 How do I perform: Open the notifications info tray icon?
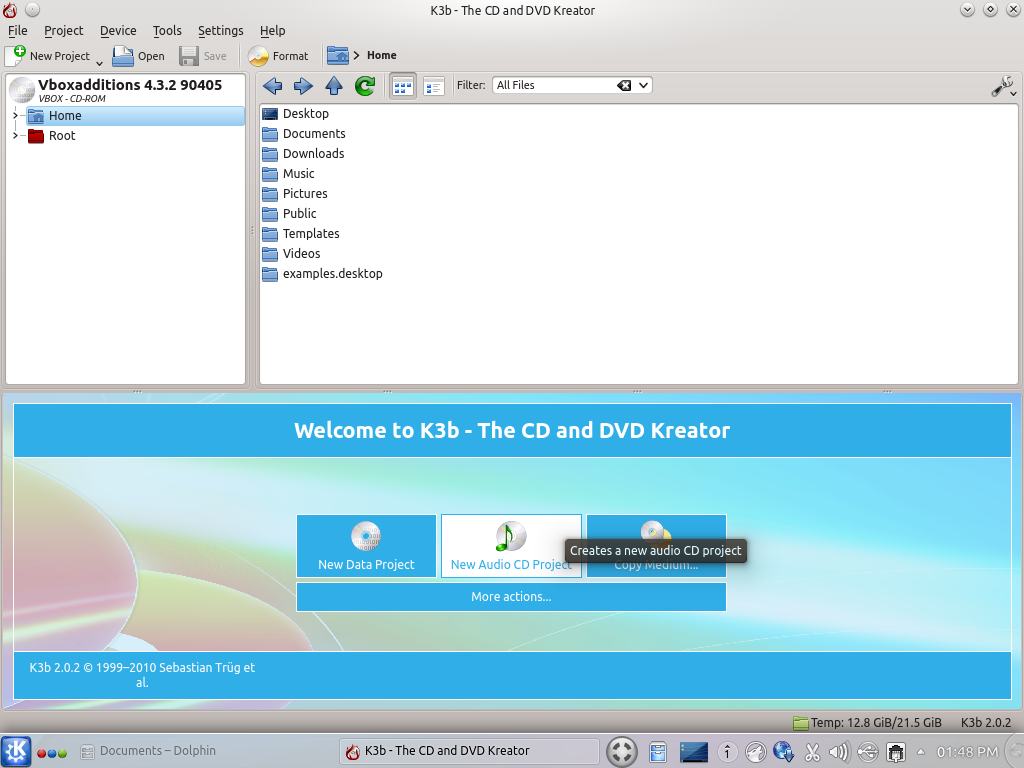pos(727,752)
